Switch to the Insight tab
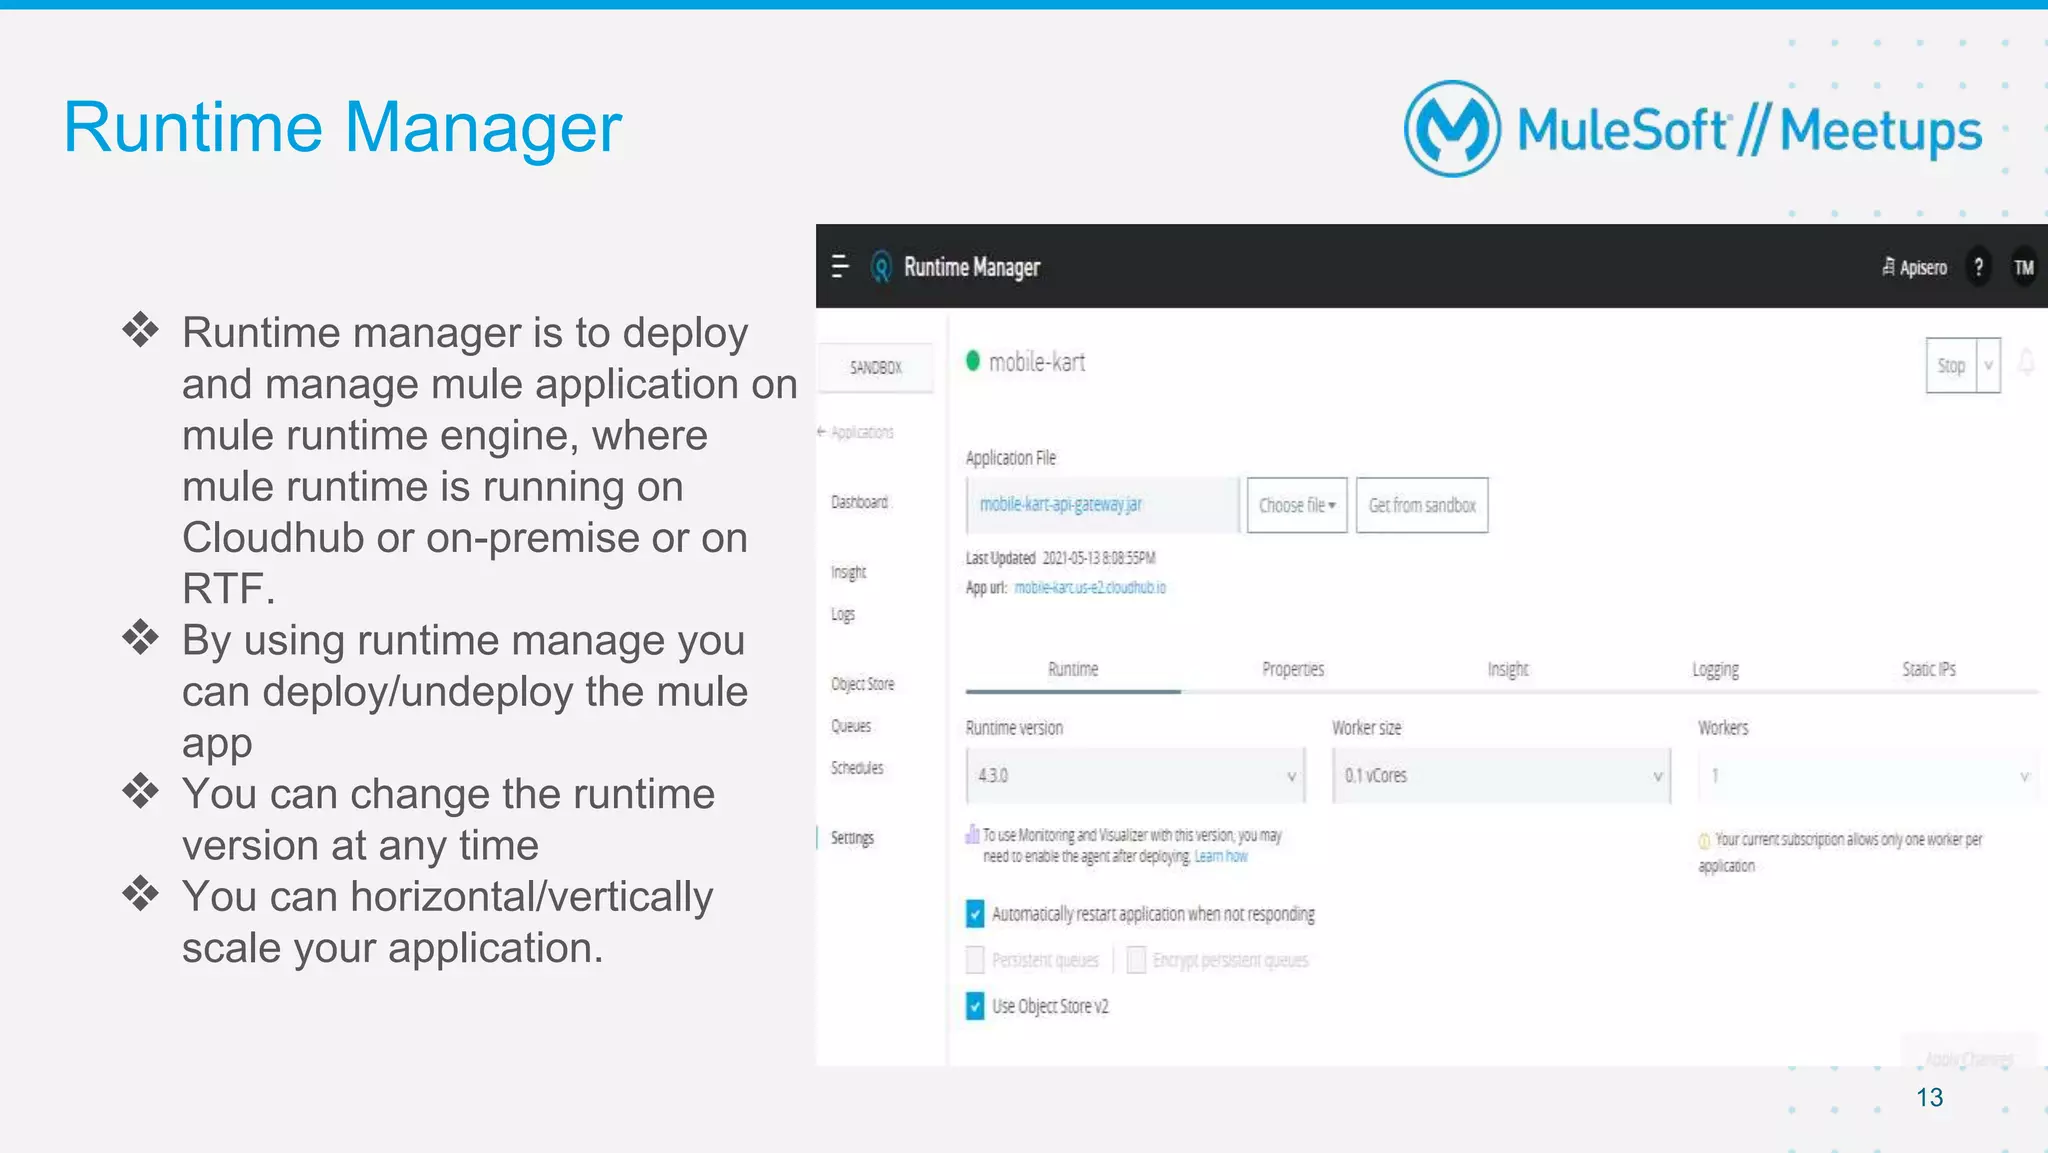The width and height of the screenshot is (2048, 1153). [1508, 669]
